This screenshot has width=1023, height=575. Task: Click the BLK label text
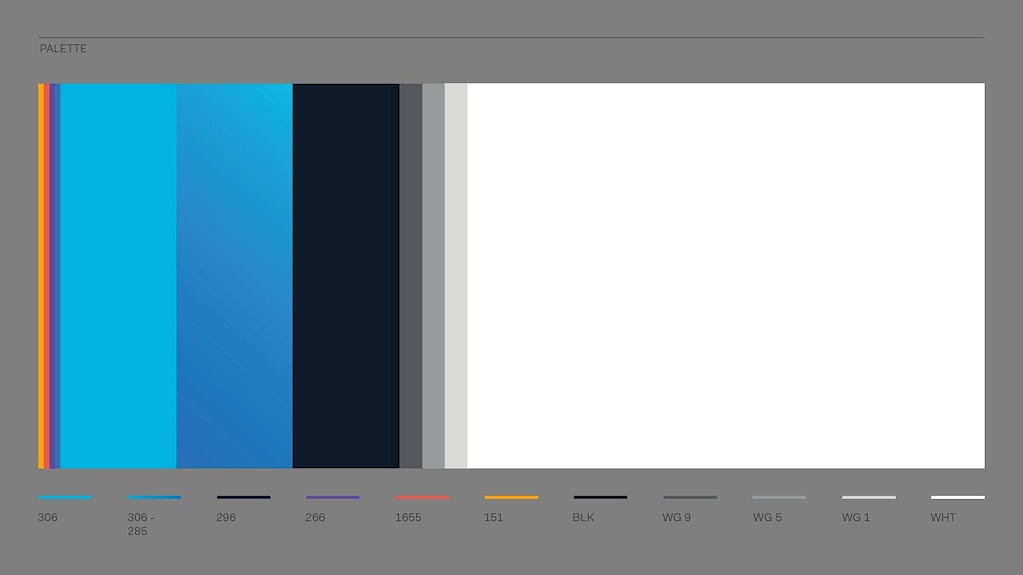point(583,518)
